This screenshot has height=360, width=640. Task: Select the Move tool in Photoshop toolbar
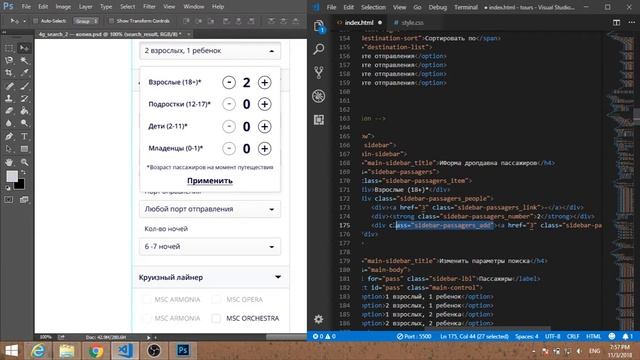pyautogui.click(x=24, y=48)
